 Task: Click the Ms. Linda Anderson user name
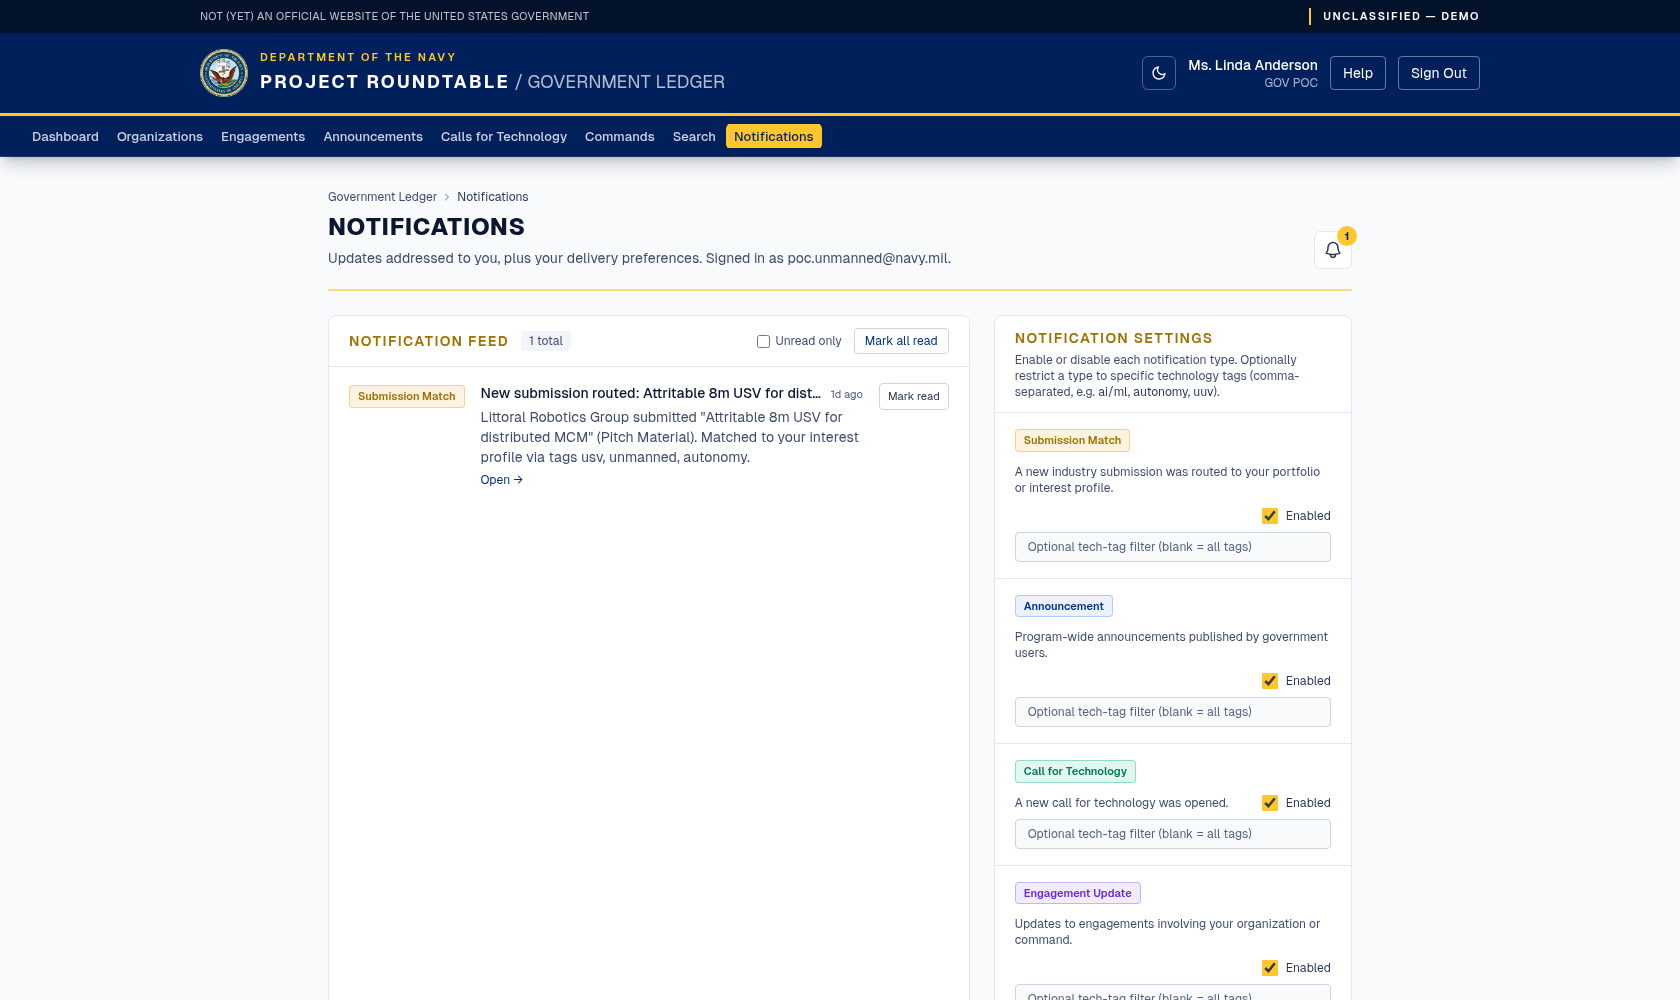click(x=1253, y=65)
